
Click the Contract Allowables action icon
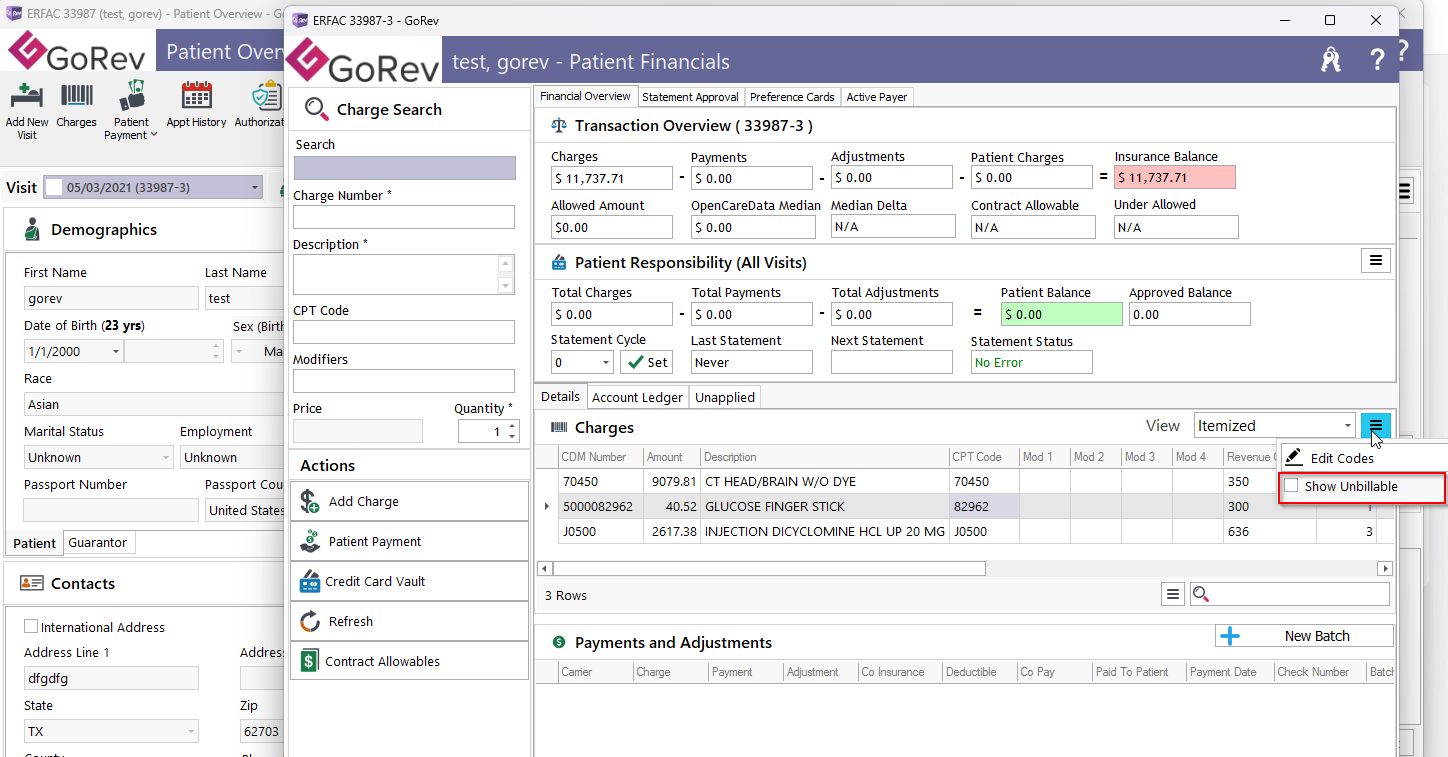(309, 661)
